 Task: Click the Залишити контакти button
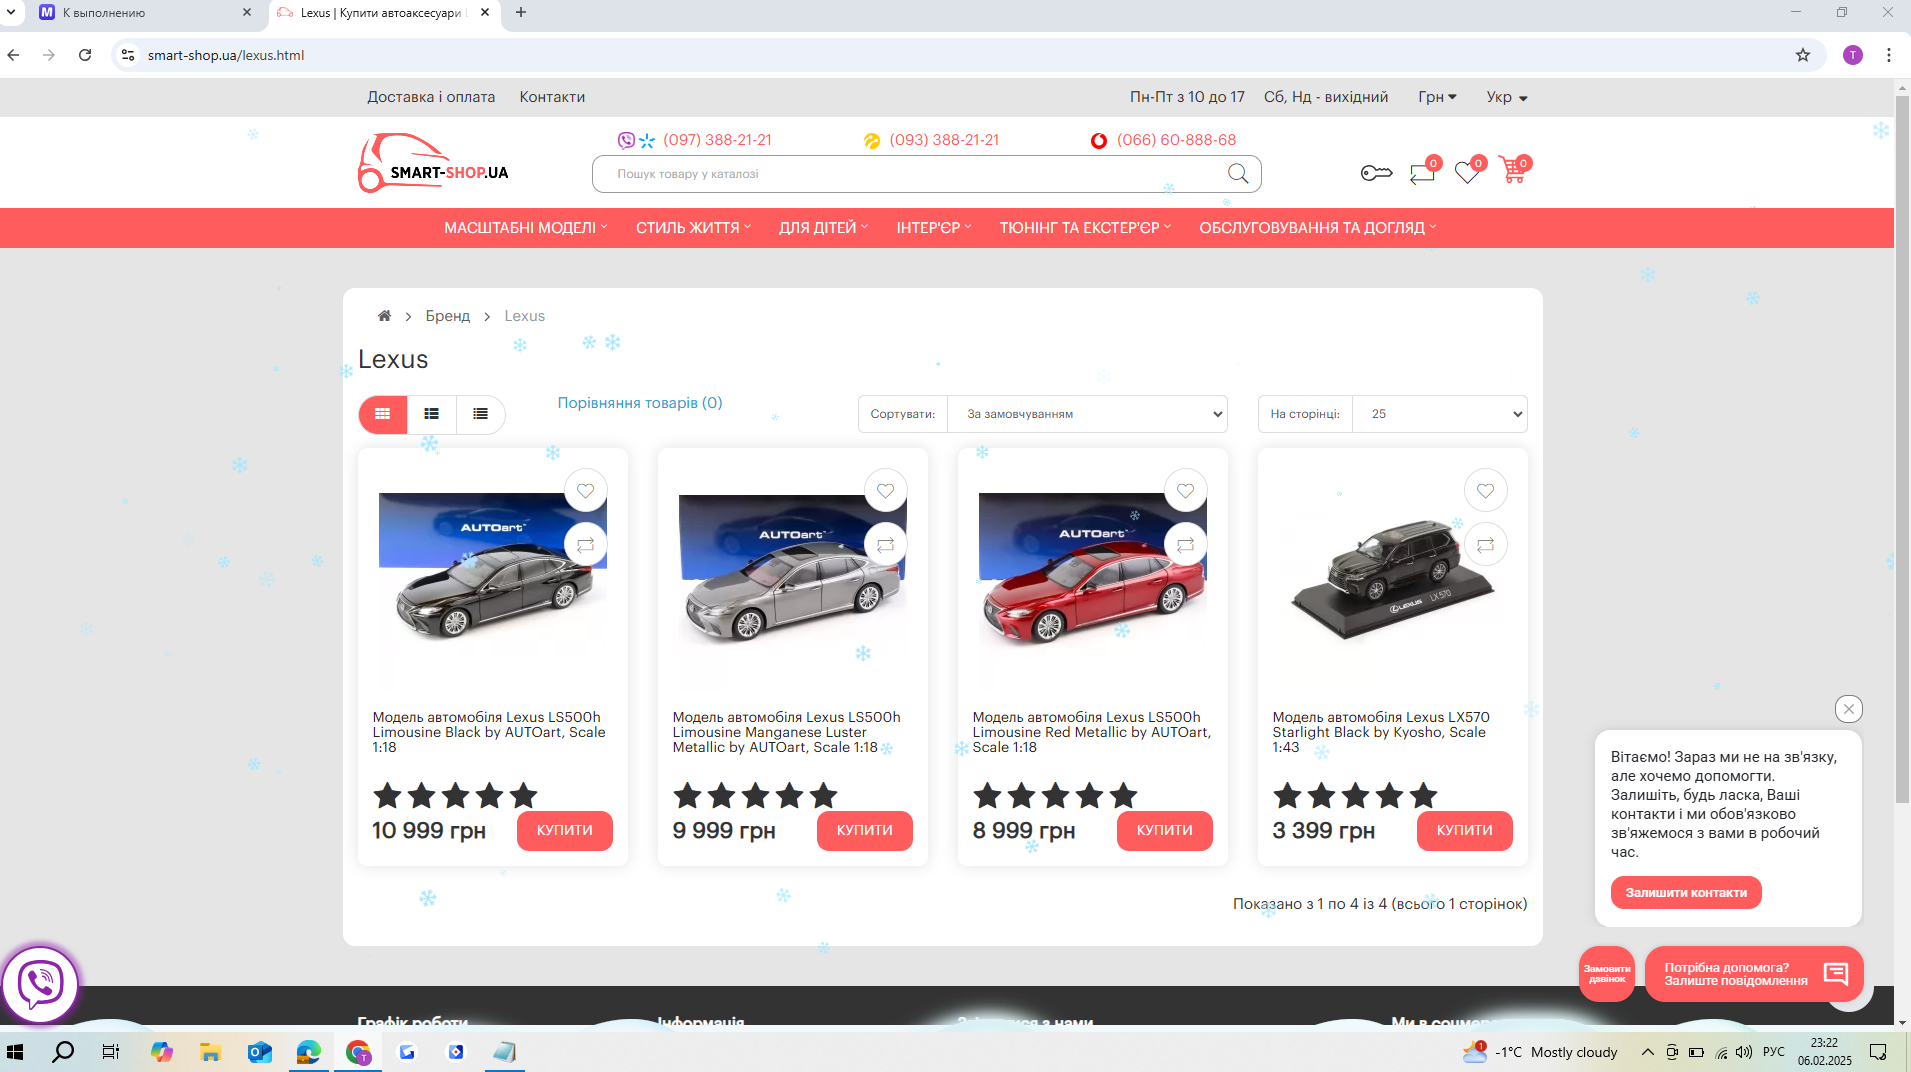point(1686,893)
